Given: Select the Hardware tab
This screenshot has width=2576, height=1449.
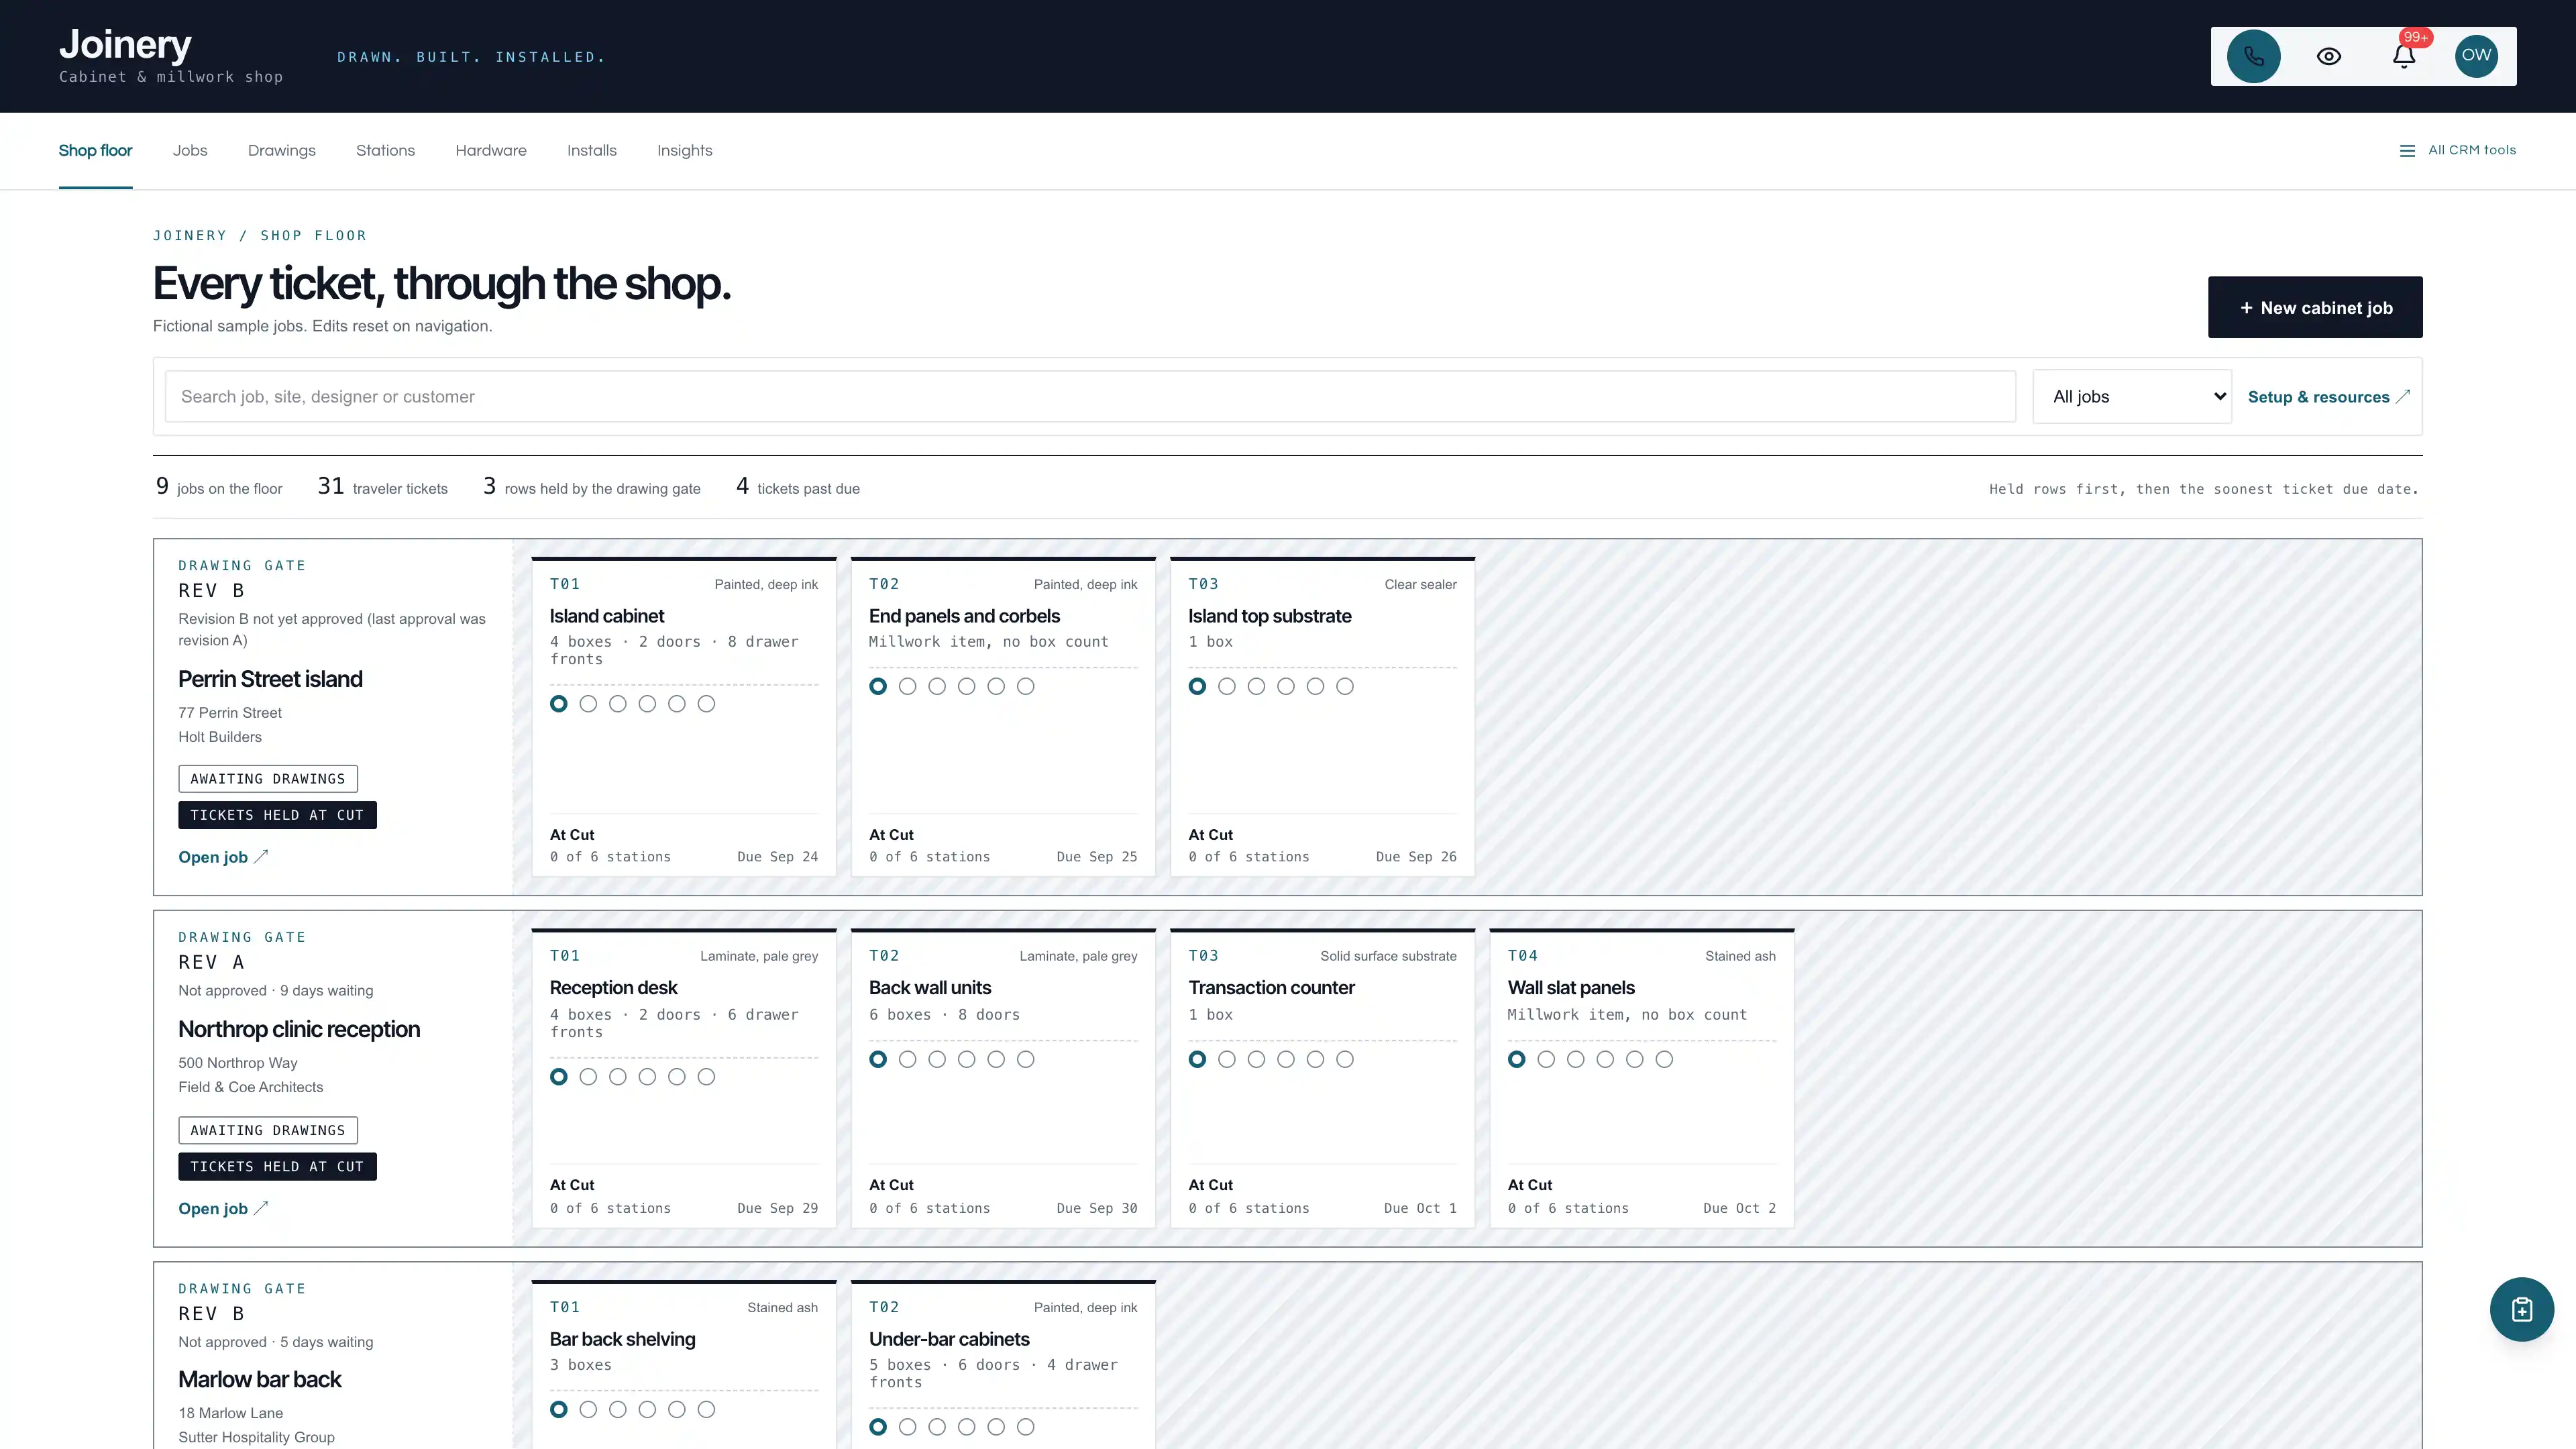Looking at the screenshot, I should [x=491, y=150].
